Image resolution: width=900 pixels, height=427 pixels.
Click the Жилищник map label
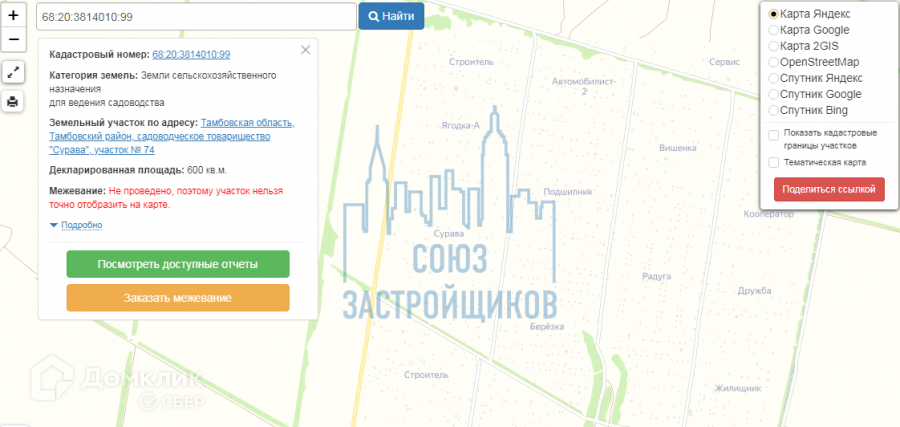738,388
